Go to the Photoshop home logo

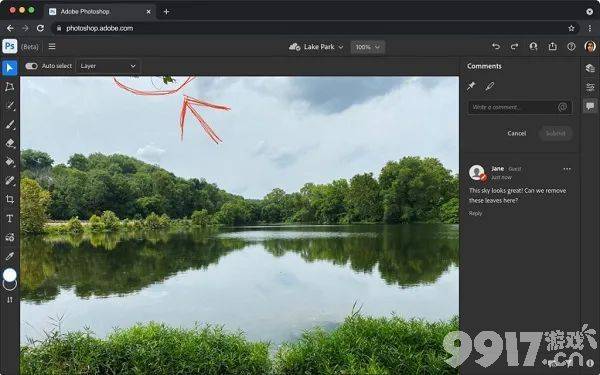10,46
